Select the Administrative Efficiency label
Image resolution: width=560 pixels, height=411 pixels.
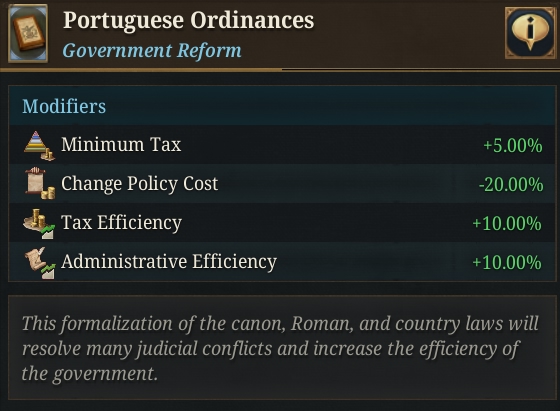click(169, 262)
